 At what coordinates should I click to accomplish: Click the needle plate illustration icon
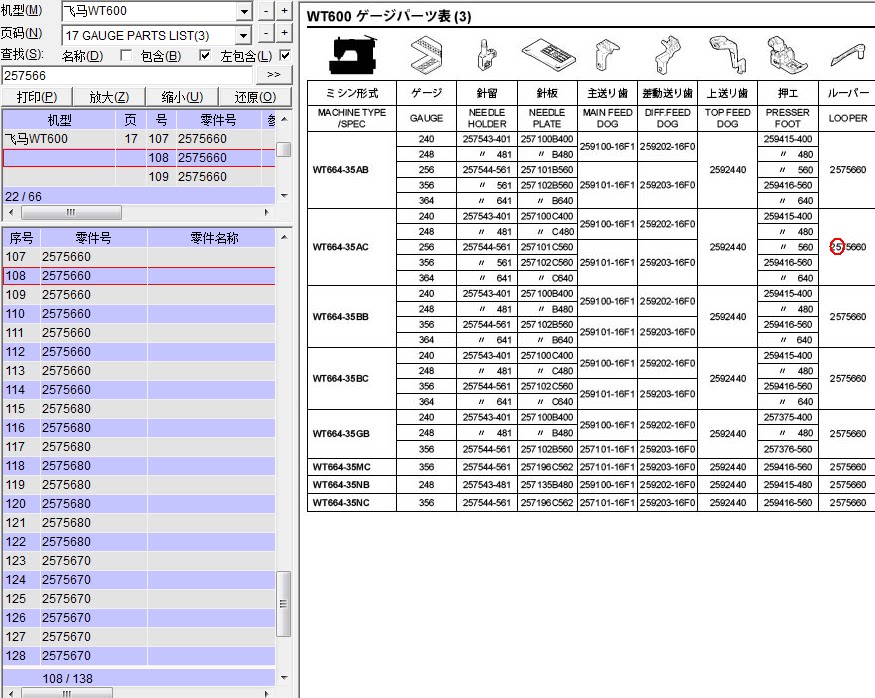(548, 55)
